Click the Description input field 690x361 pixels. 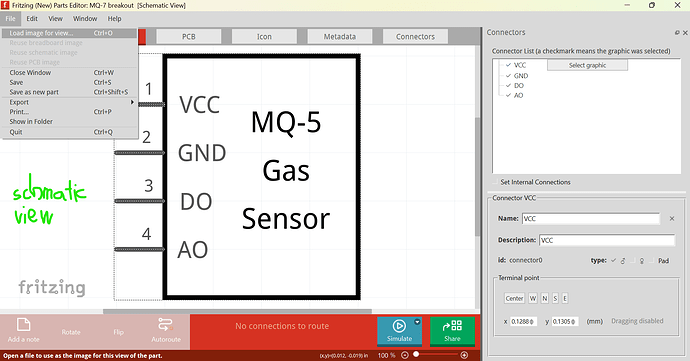[607, 240]
